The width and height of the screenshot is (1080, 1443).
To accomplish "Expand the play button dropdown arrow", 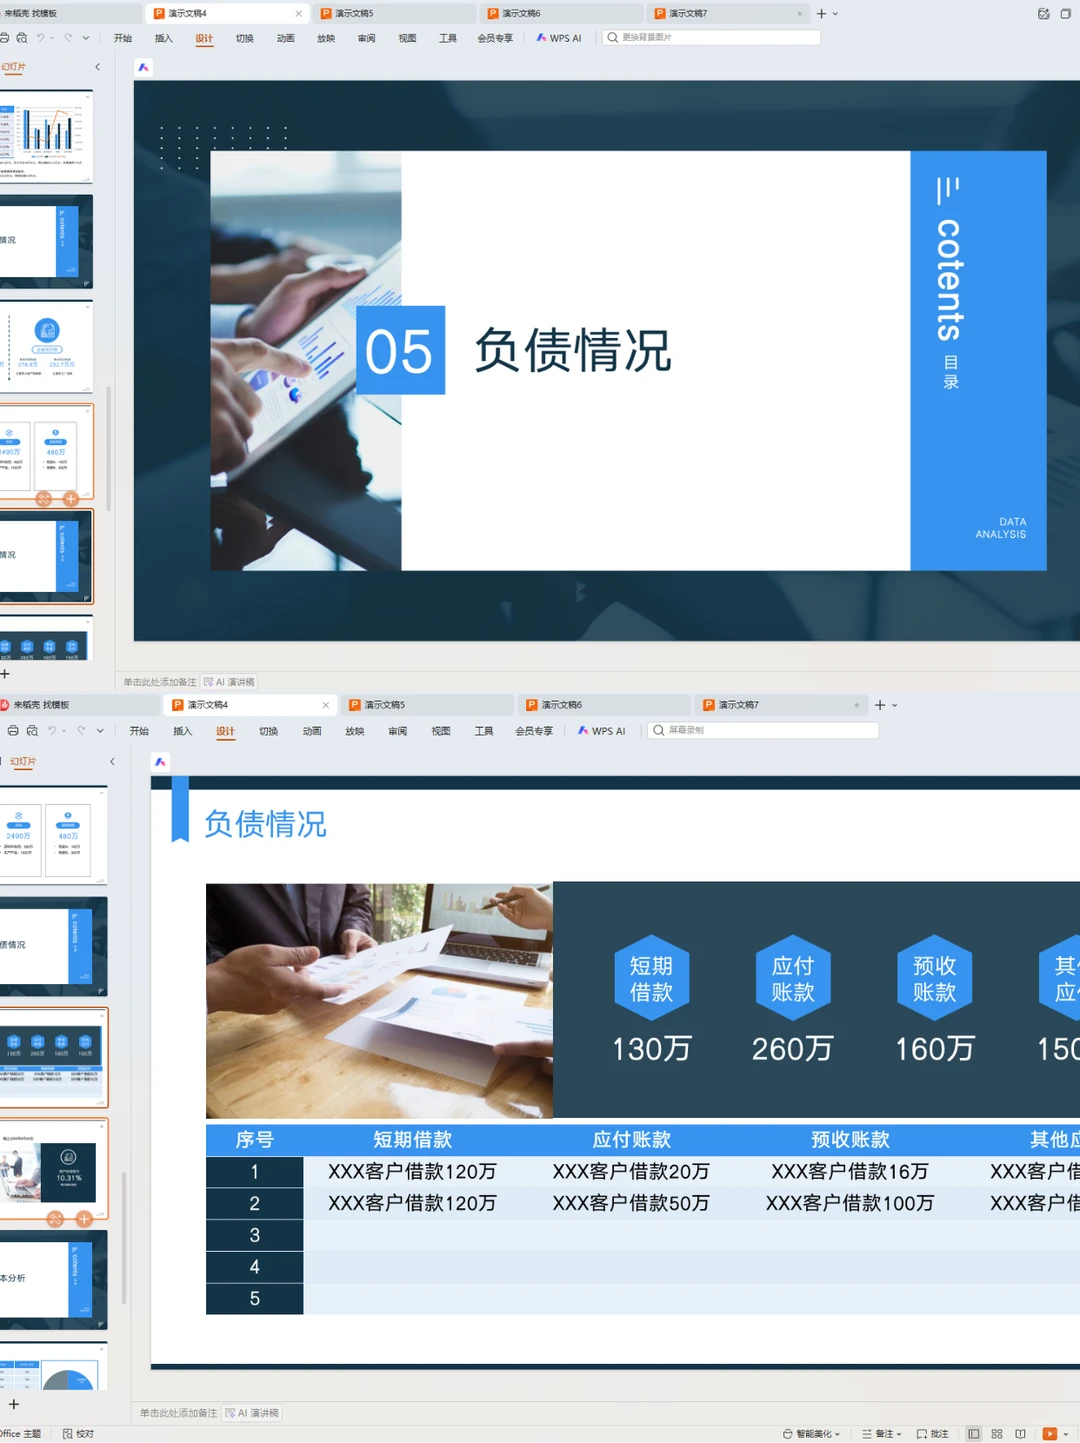I will coord(1066,1433).
